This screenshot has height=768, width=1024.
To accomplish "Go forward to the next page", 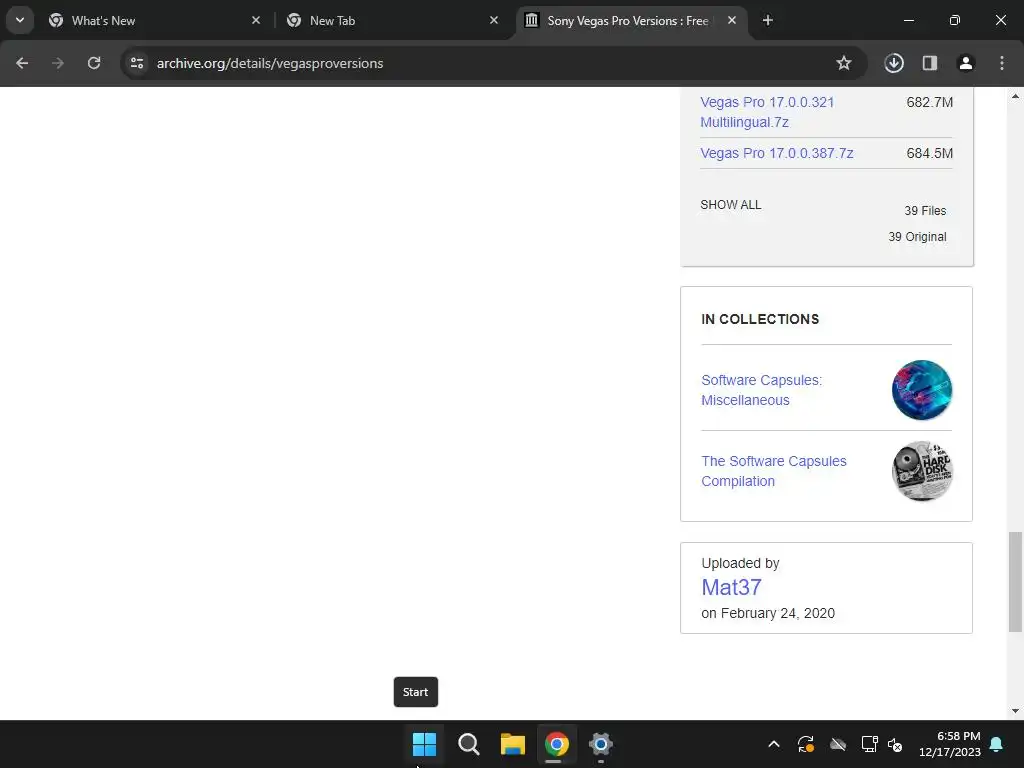I will 58,63.
